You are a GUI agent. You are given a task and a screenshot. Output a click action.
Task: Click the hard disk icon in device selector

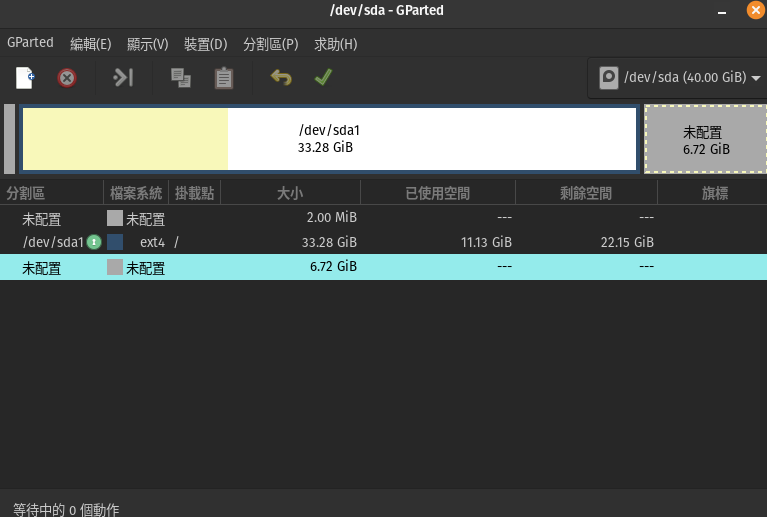pyautogui.click(x=609, y=78)
